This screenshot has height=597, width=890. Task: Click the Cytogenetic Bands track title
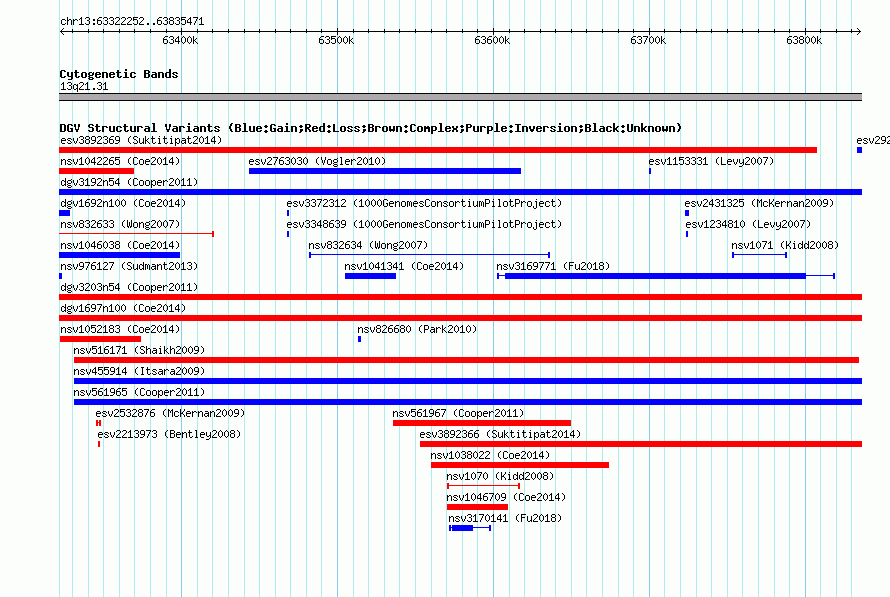[119, 74]
